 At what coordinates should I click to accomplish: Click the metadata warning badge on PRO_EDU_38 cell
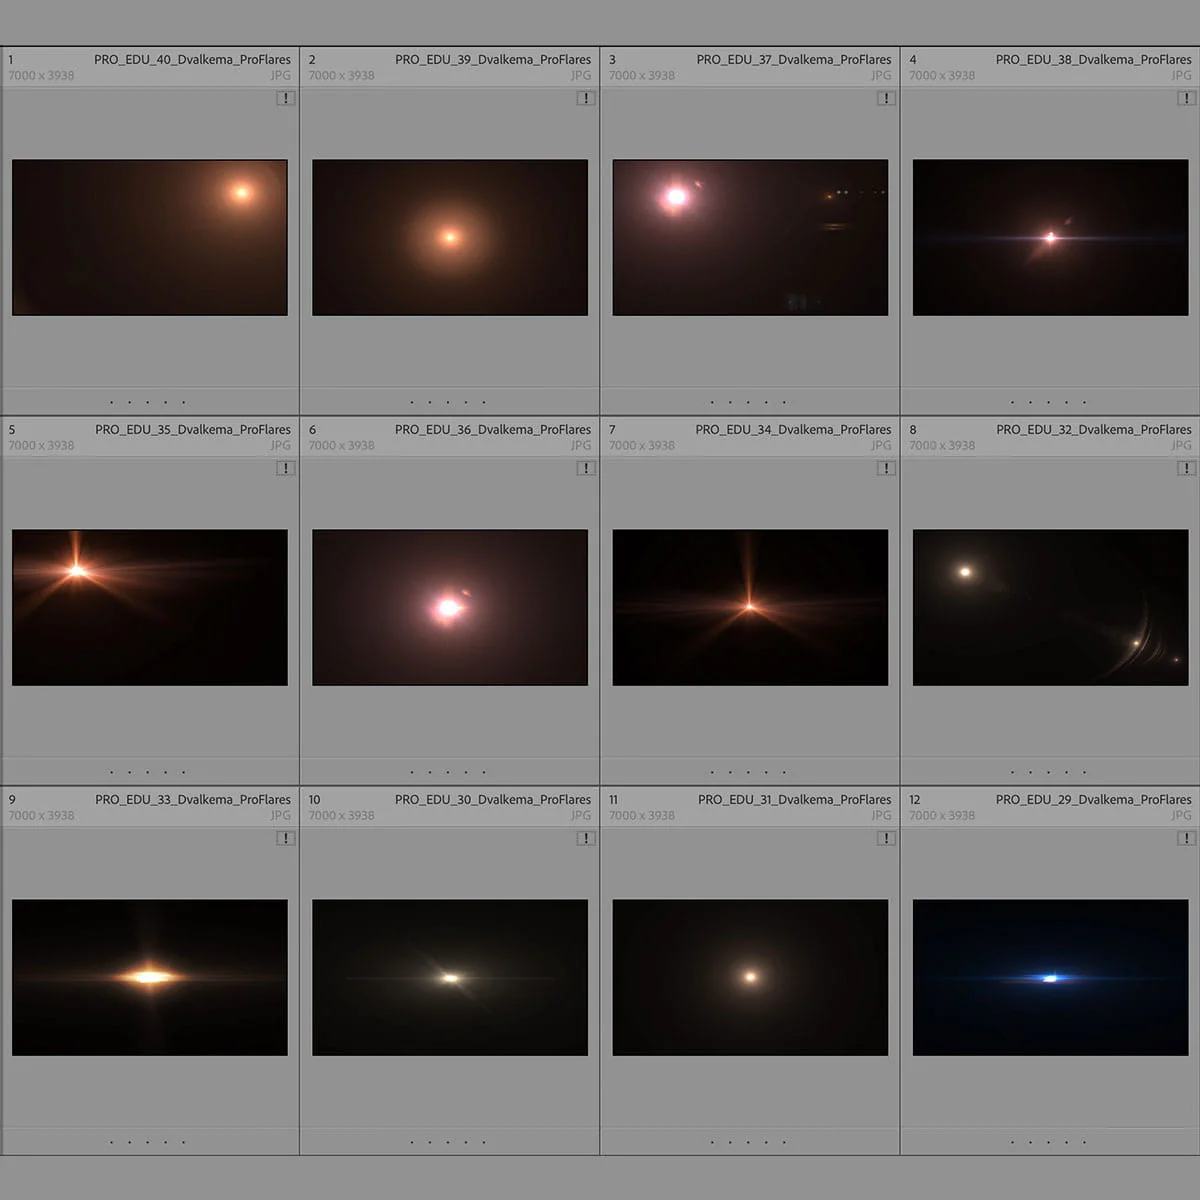pos(1186,98)
